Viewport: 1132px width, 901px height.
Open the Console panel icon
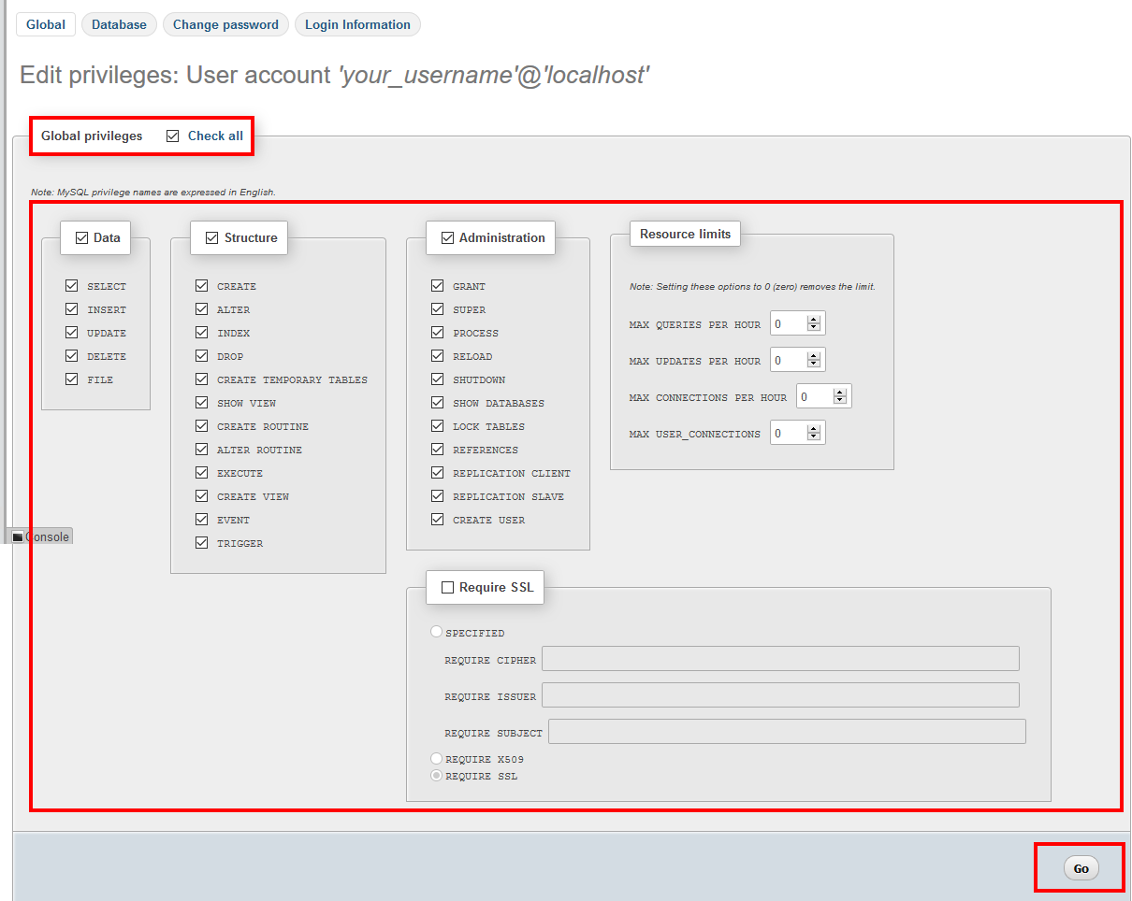click(x=18, y=537)
